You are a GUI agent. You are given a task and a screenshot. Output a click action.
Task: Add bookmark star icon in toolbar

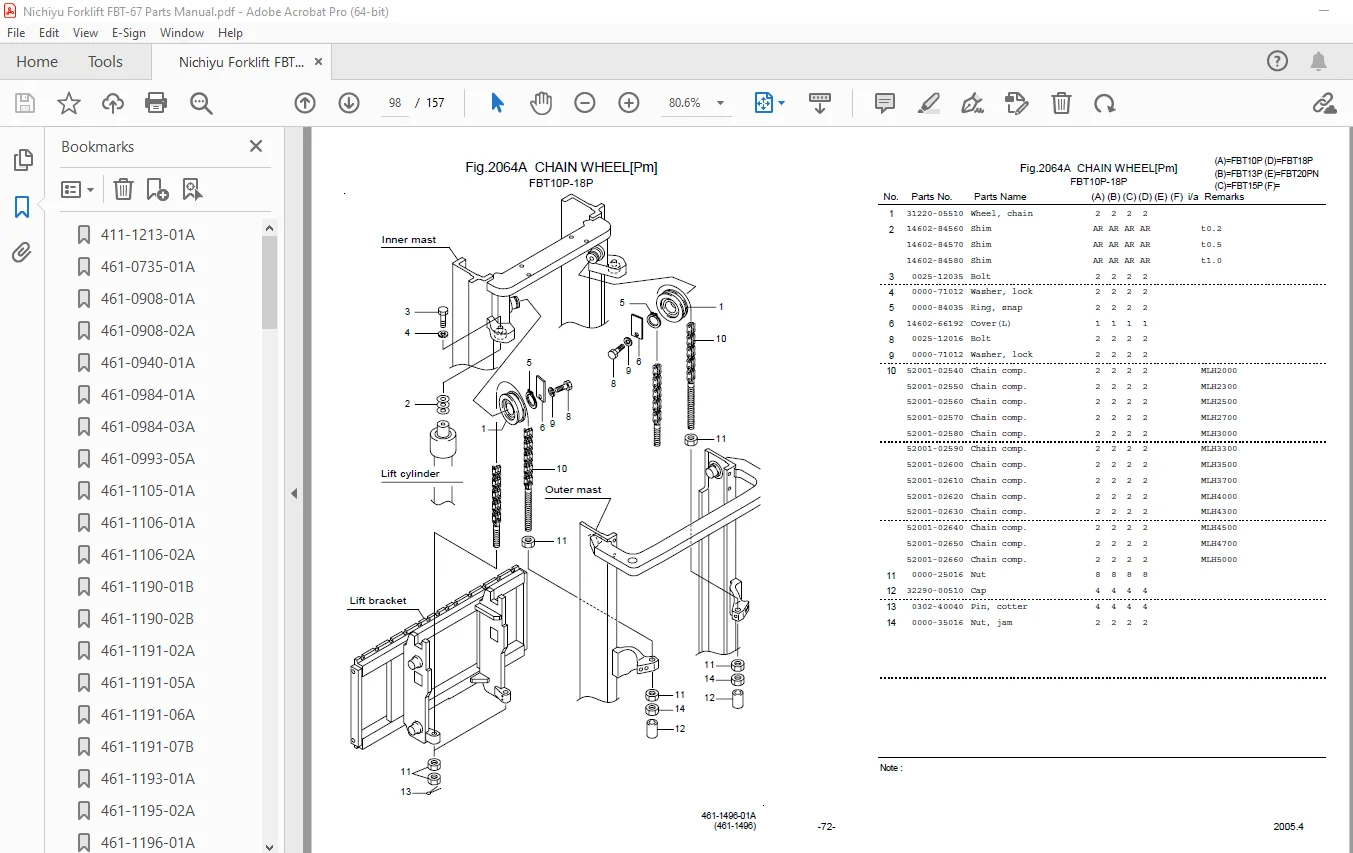[x=68, y=103]
